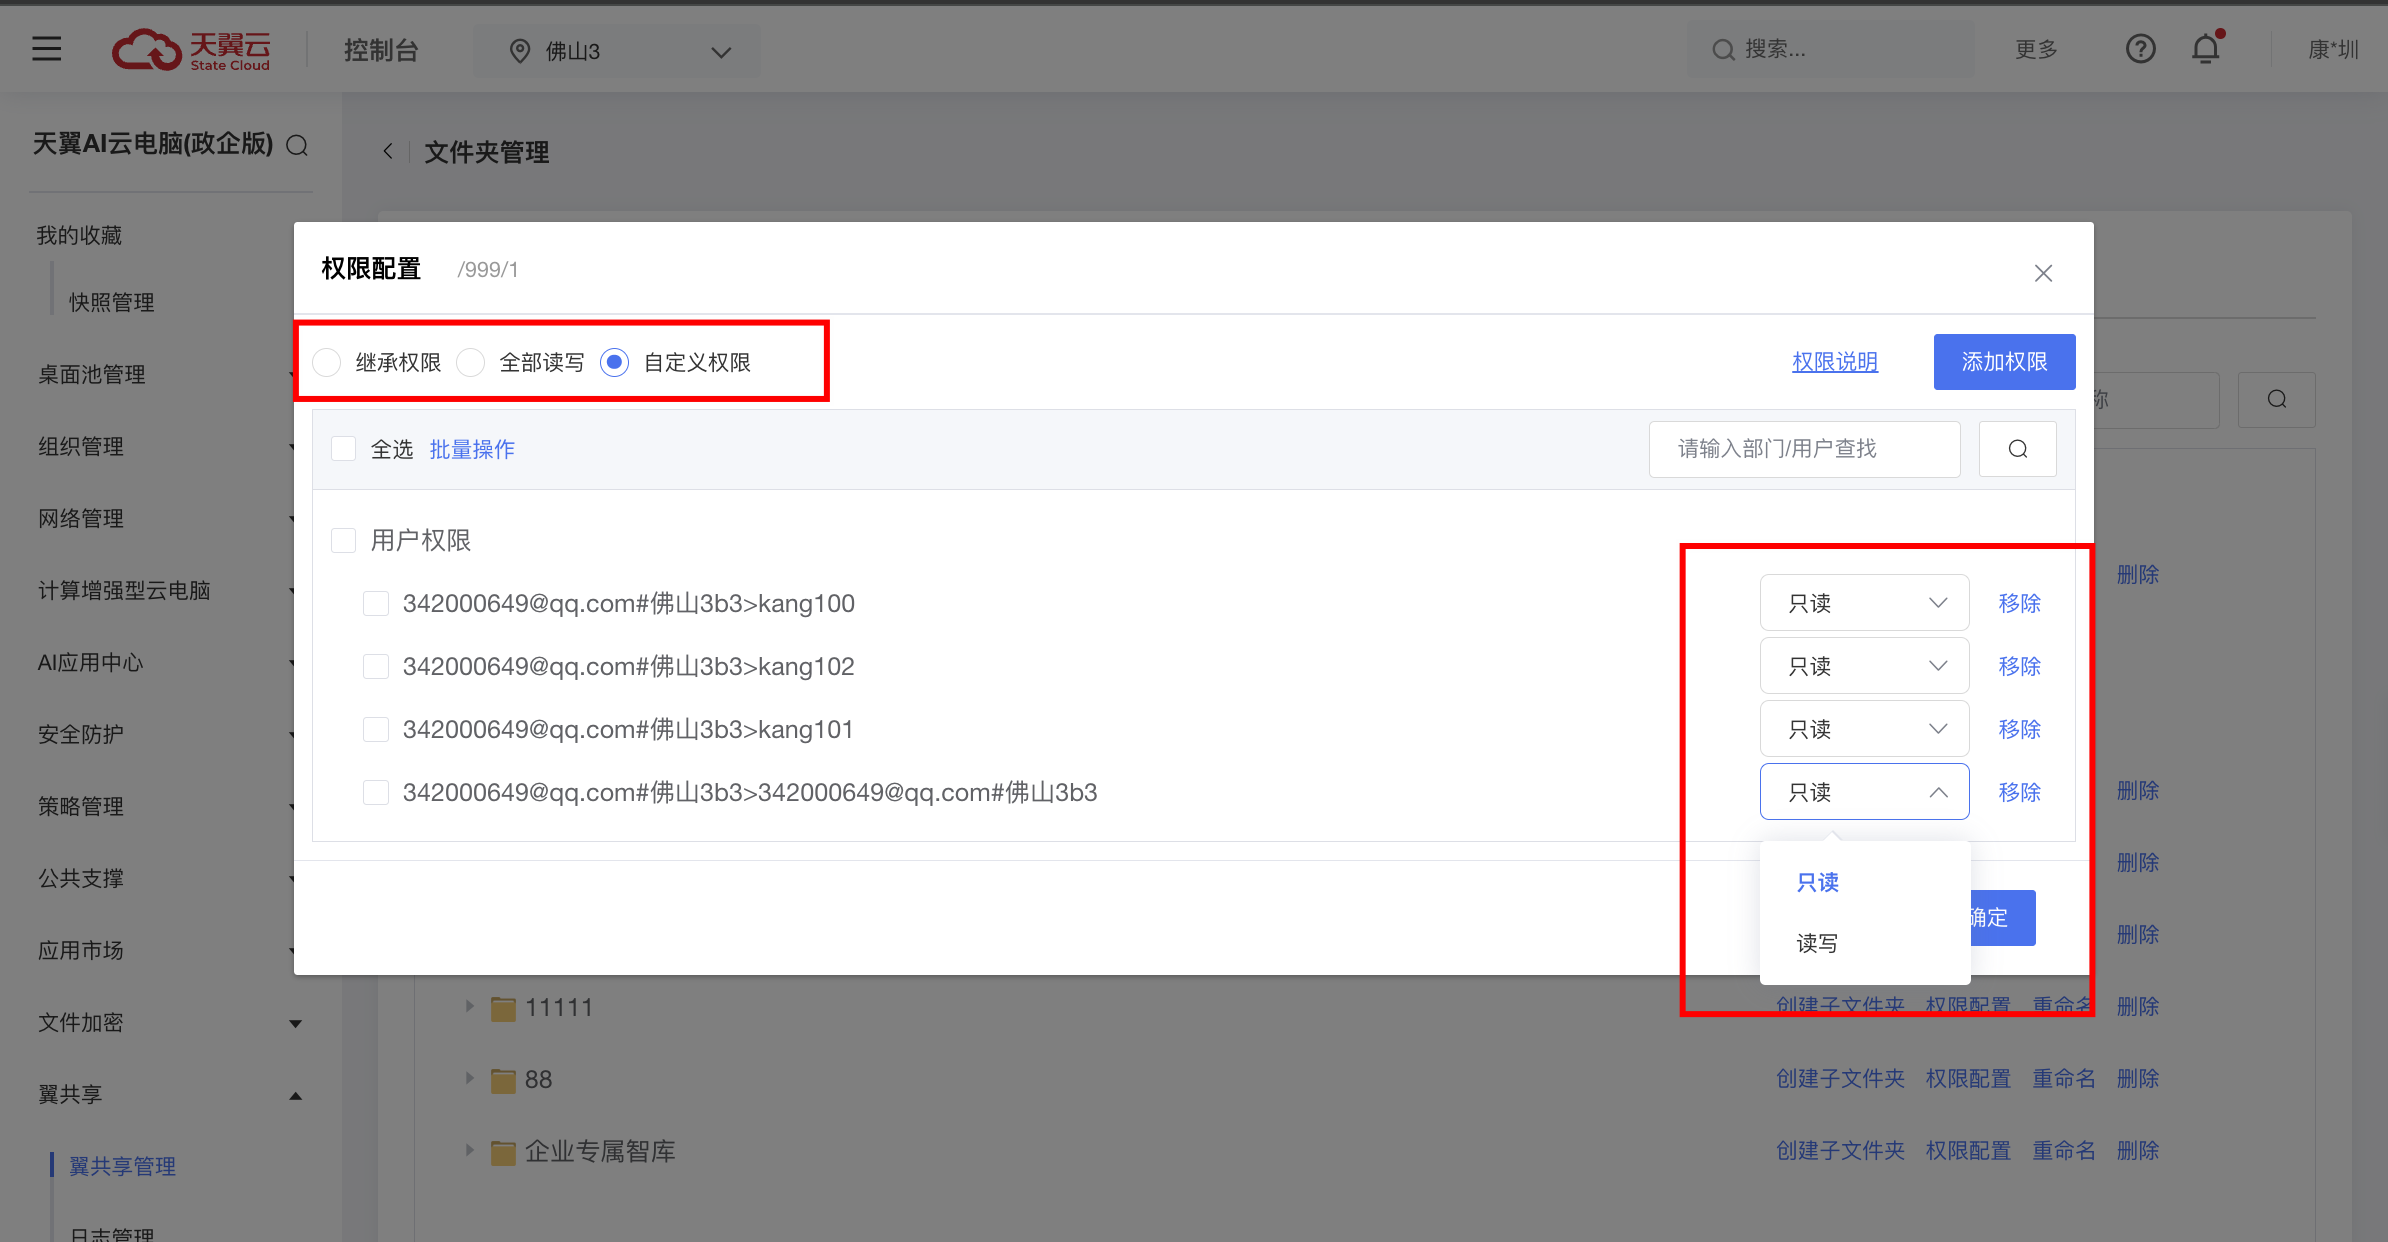Click the search magnifier next to sidebar title
The image size is (2388, 1242).
click(297, 146)
